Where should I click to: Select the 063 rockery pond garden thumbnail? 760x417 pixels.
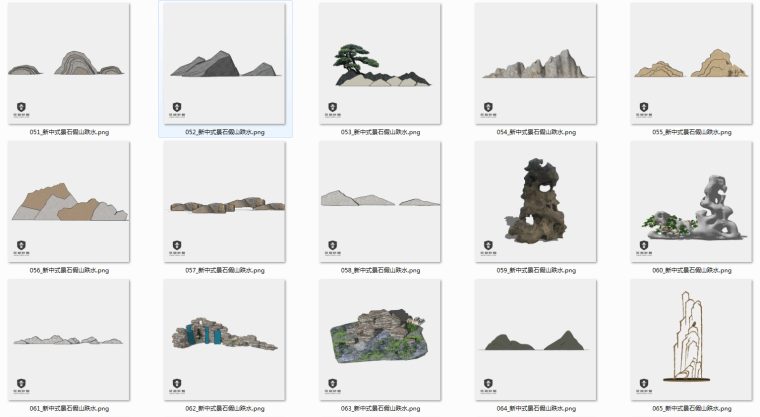pyautogui.click(x=380, y=340)
